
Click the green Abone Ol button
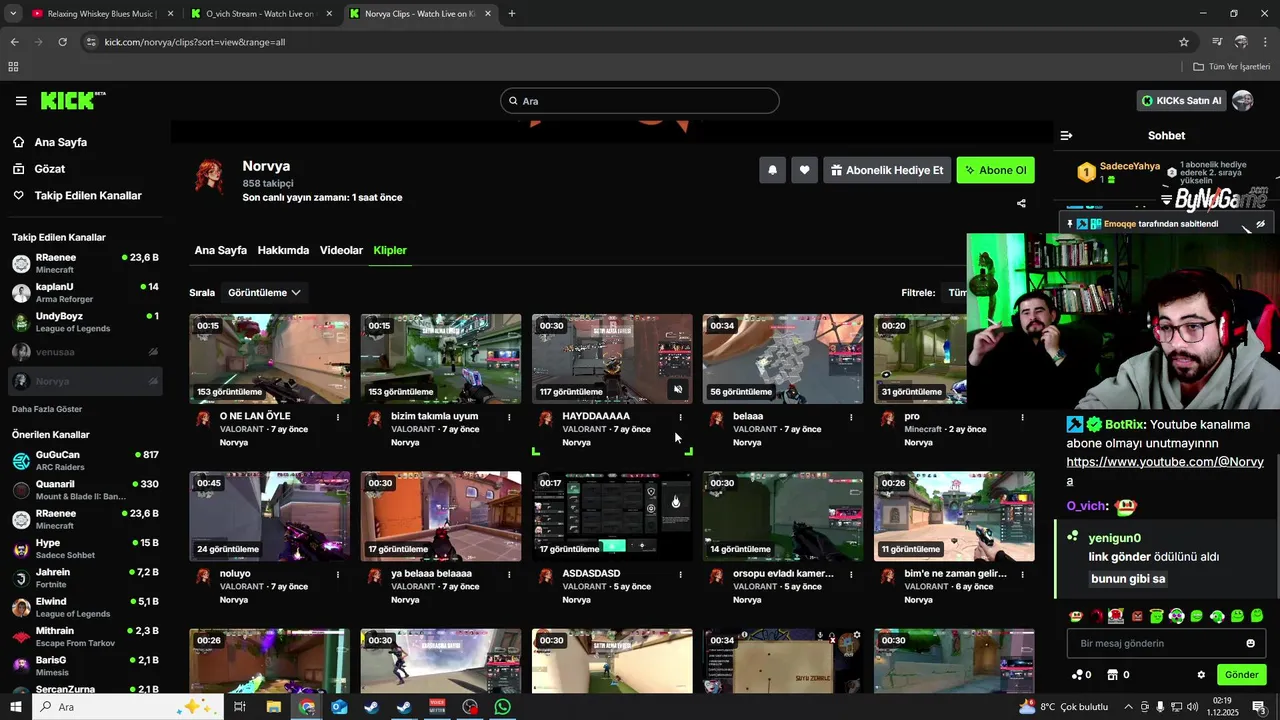click(995, 170)
